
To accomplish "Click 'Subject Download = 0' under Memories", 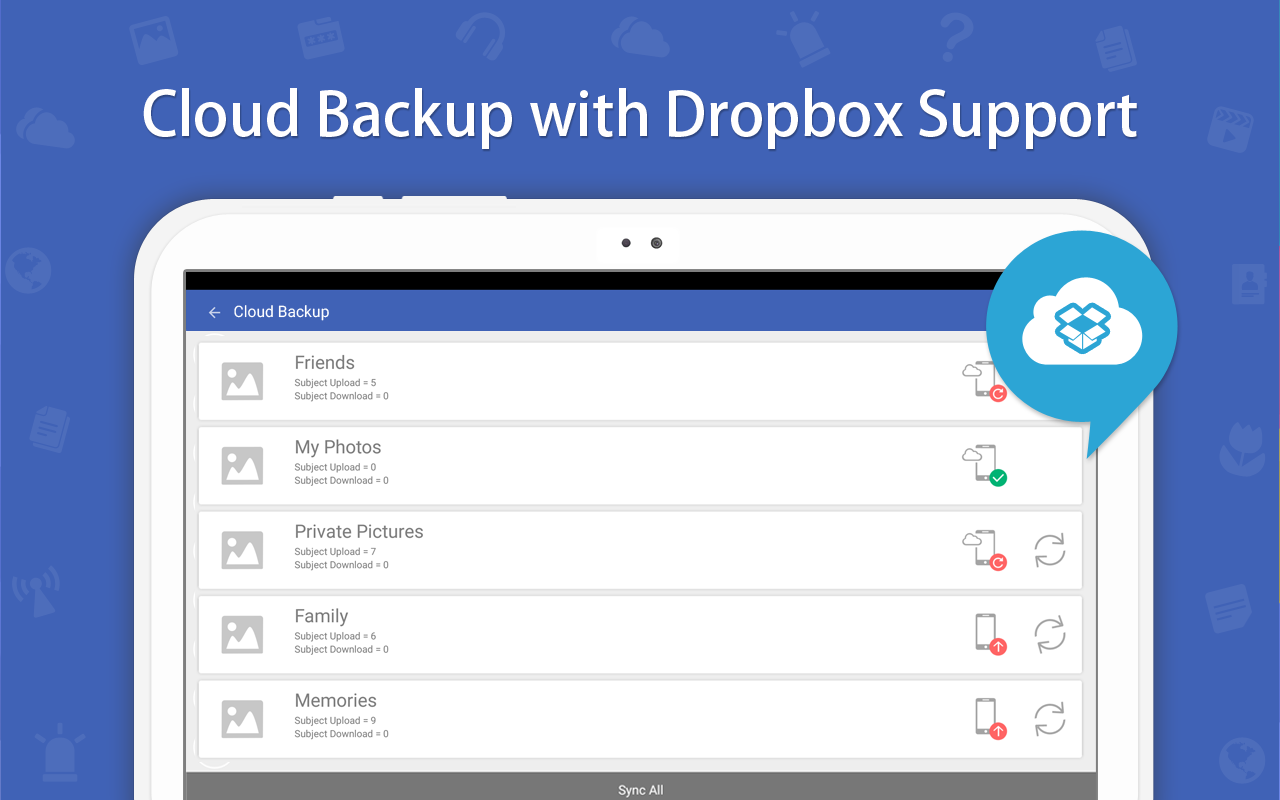I will (341, 734).
